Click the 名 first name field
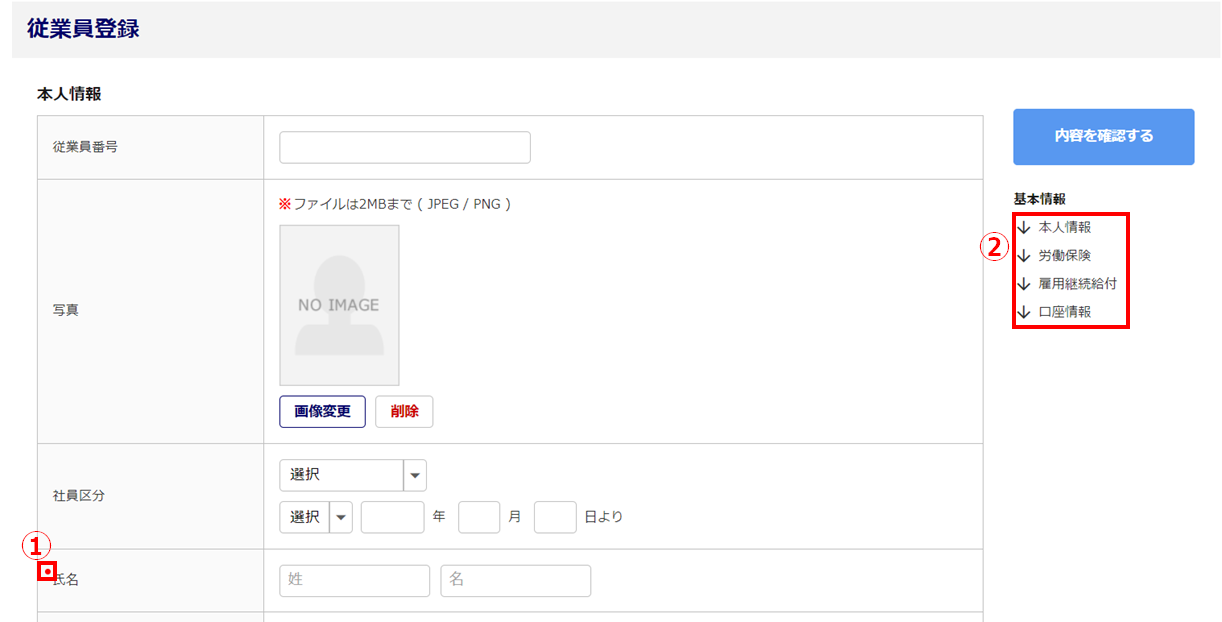 515,580
